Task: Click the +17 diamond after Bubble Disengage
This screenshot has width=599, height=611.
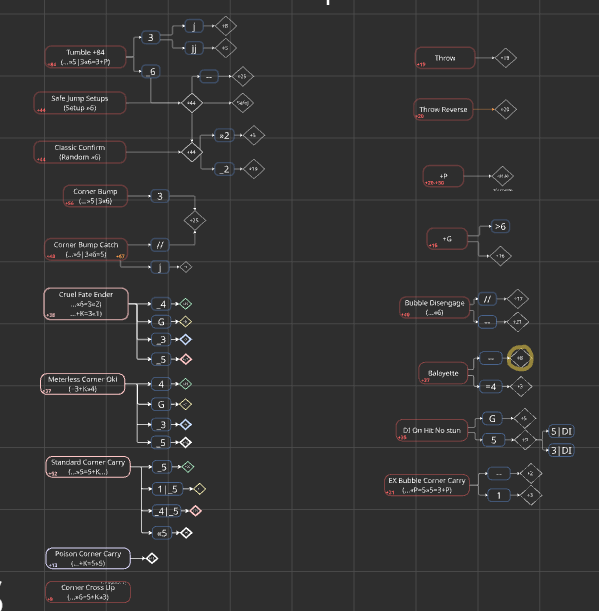Action: pyautogui.click(x=518, y=299)
